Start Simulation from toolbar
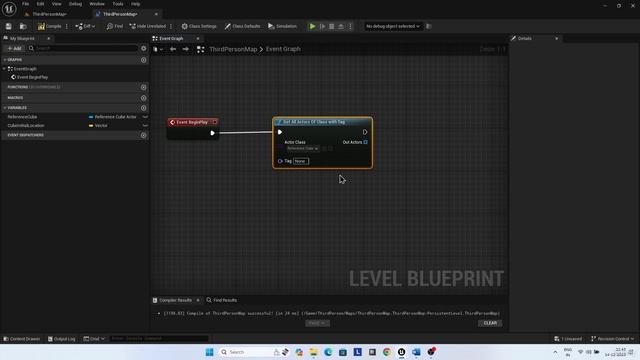 click(282, 26)
